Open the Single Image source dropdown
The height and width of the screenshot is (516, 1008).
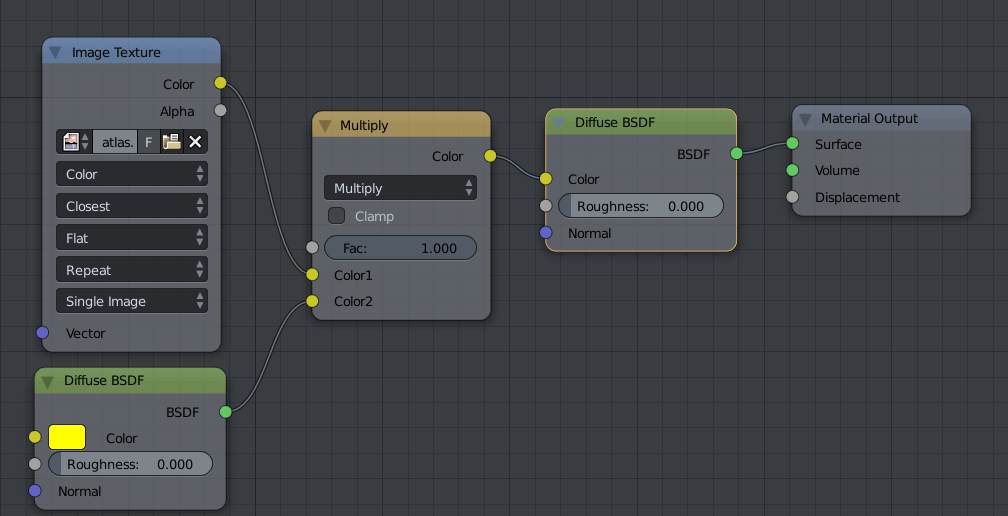[132, 301]
